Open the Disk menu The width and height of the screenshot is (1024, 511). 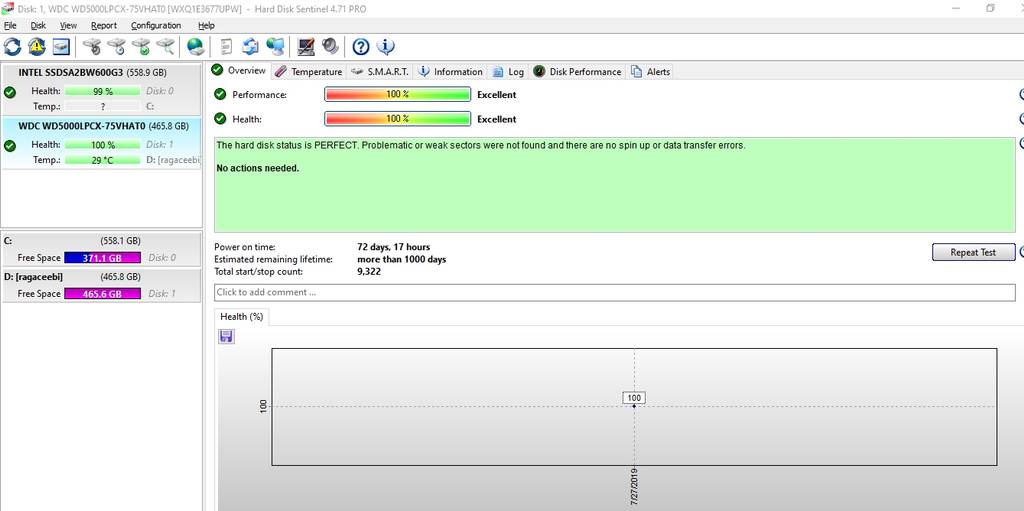38,25
